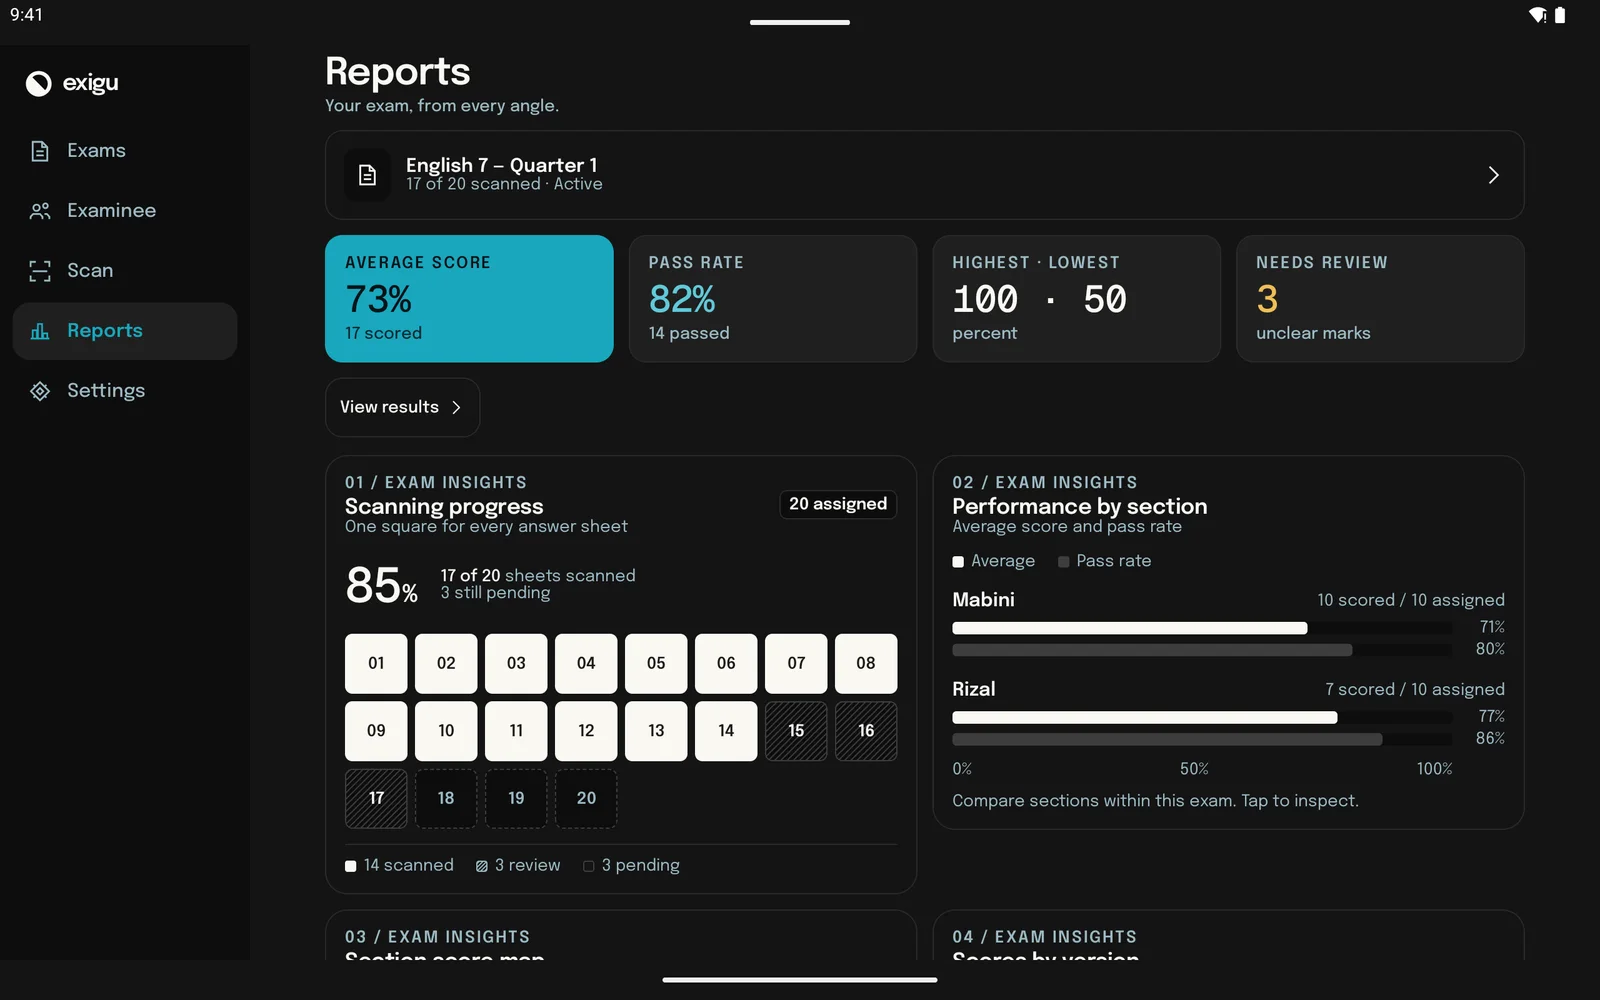1600x1000 pixels.
Task: Open review sheet square 15
Action: click(x=796, y=731)
